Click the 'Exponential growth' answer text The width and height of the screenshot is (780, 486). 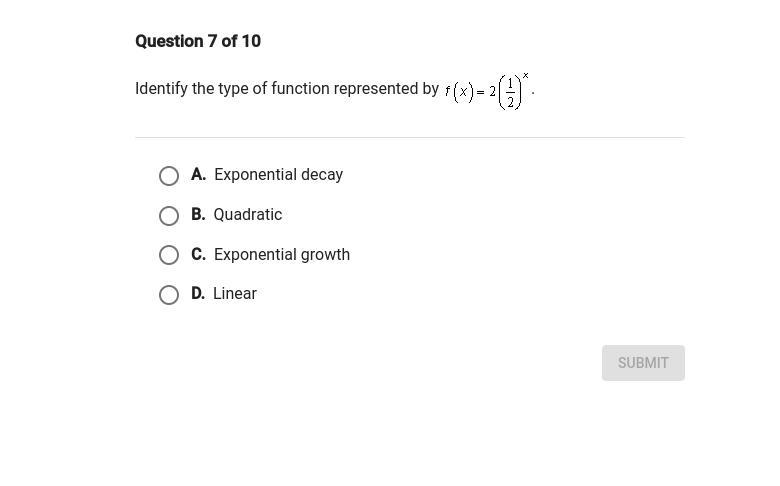point(282,254)
